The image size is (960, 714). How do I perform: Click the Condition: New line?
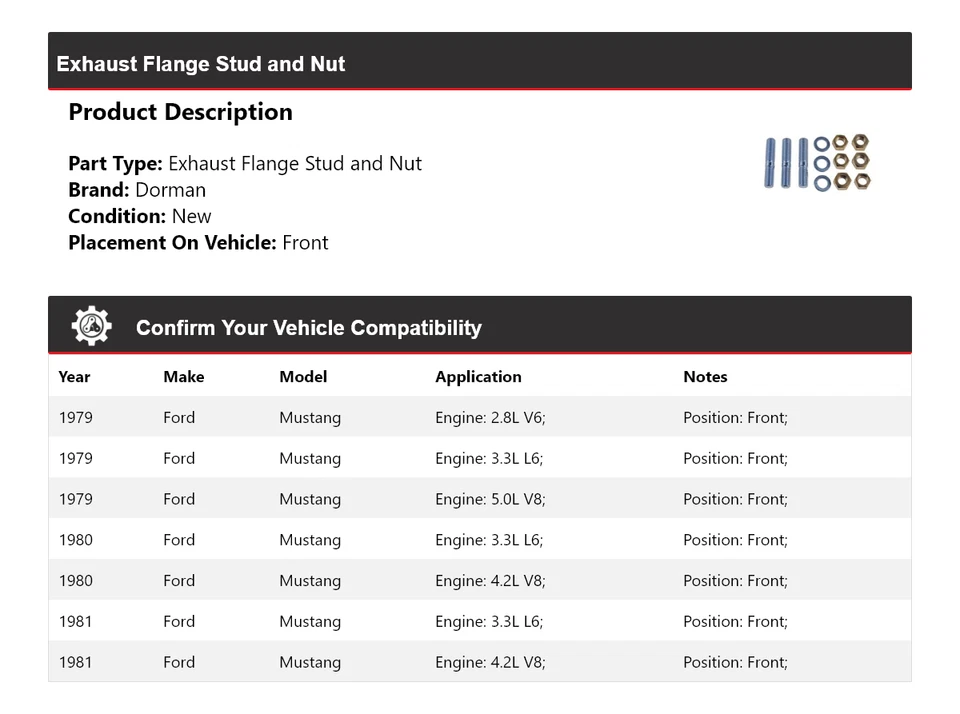coord(140,216)
